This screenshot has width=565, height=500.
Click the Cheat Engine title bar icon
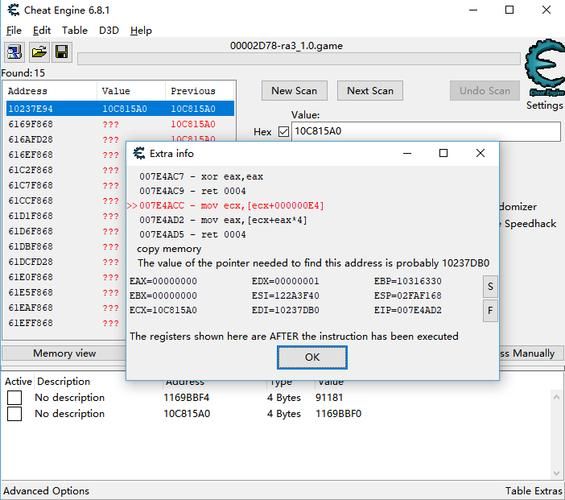coord(14,10)
